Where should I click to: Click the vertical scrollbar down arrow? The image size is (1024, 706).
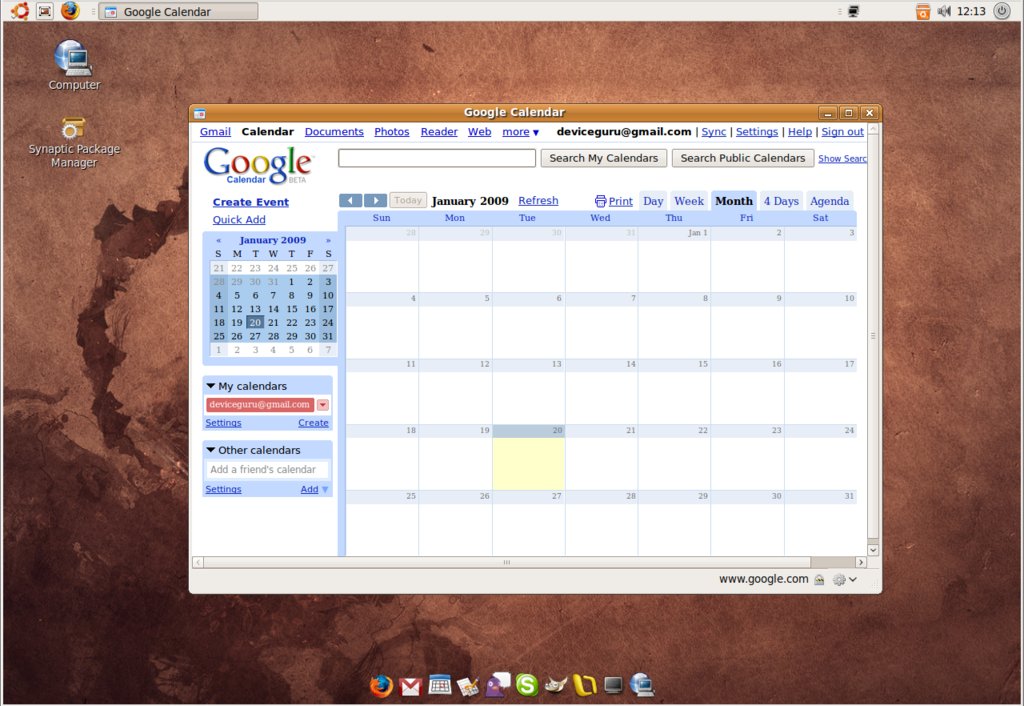point(873,550)
